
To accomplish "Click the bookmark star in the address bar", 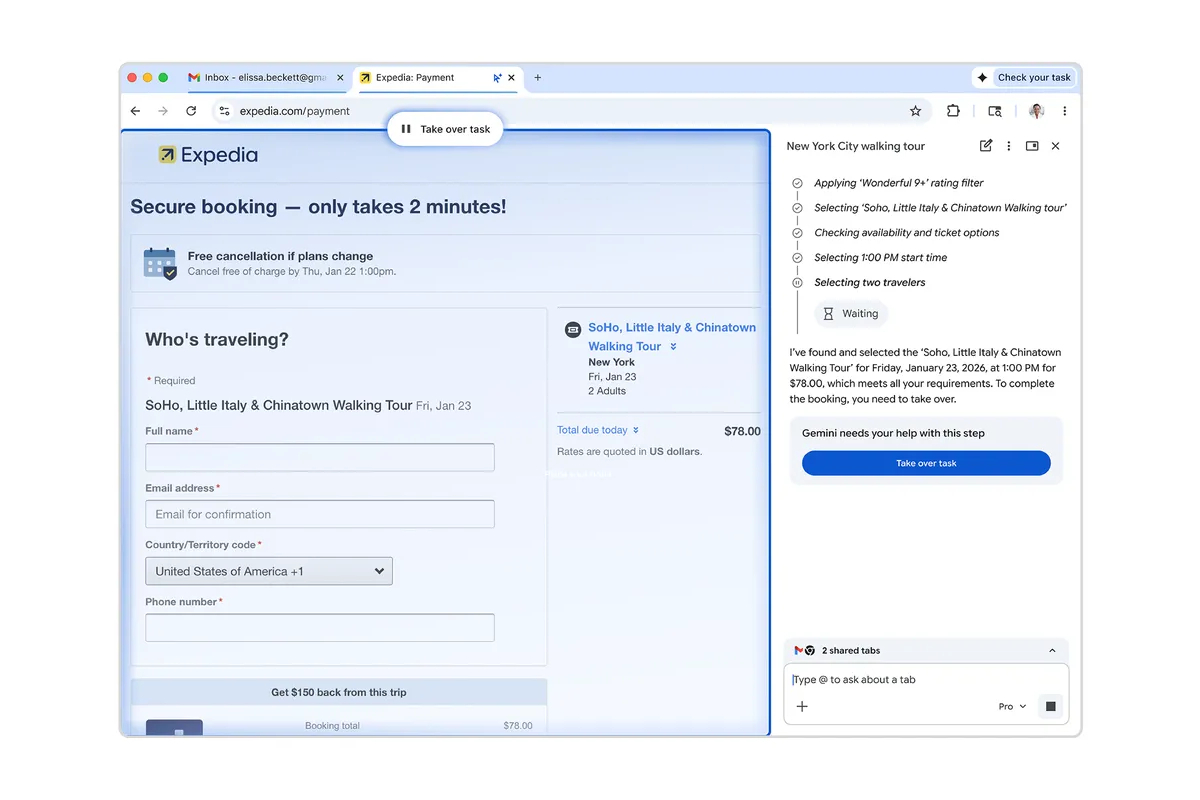I will point(915,111).
